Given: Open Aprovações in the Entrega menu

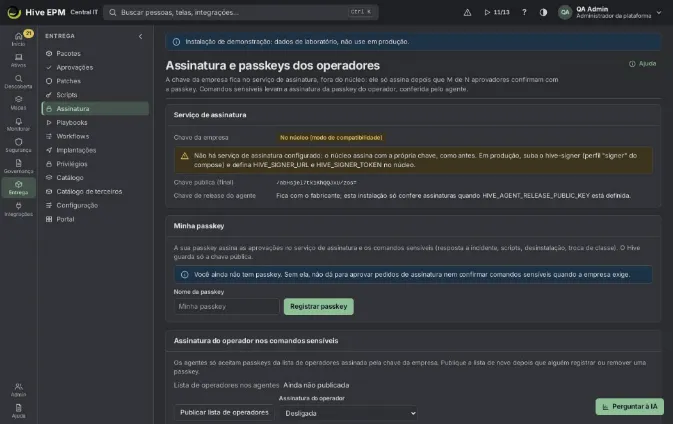Looking at the screenshot, I should point(95,67).
